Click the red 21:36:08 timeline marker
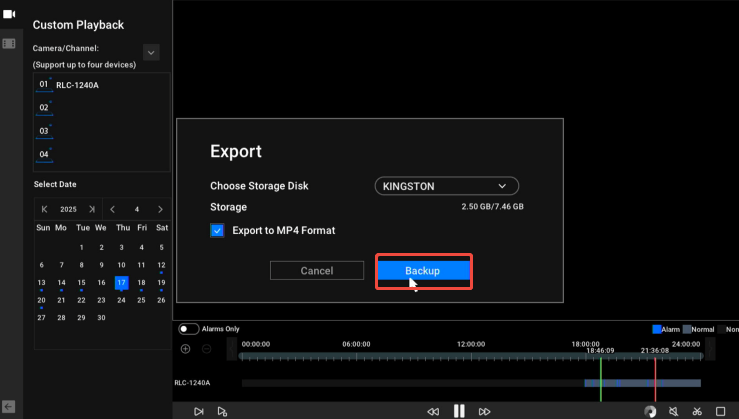Screen dimensions: 739x419 (x=655, y=377)
